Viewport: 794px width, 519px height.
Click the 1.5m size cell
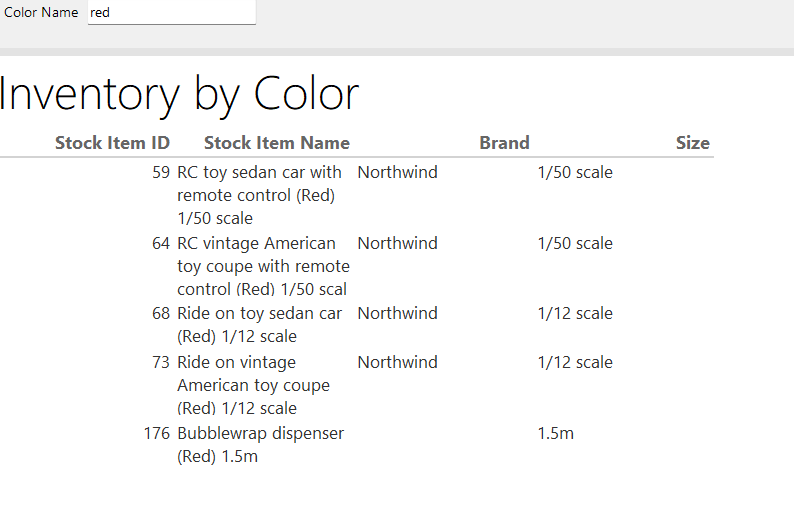click(x=556, y=433)
